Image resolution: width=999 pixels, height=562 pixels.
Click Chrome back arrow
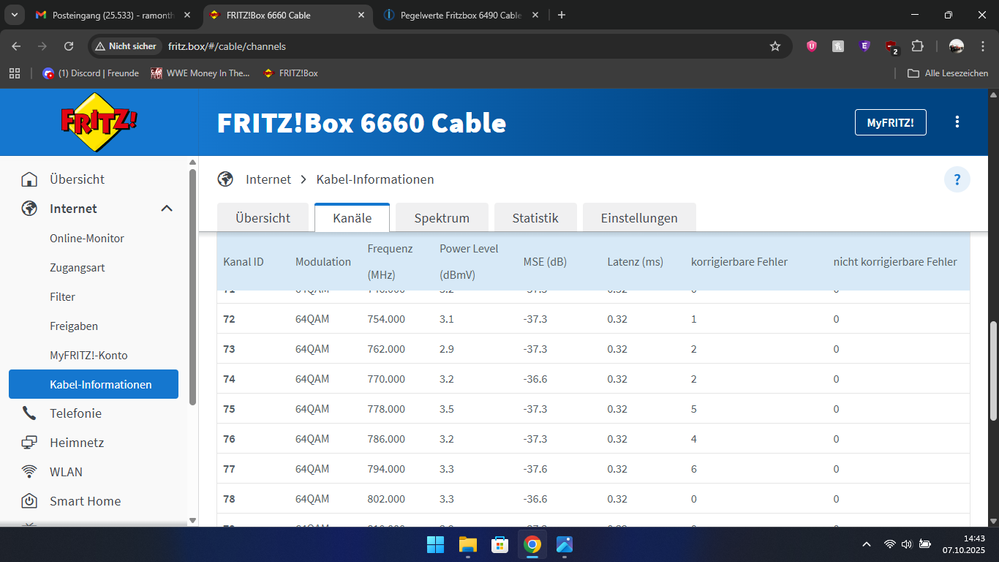16,46
